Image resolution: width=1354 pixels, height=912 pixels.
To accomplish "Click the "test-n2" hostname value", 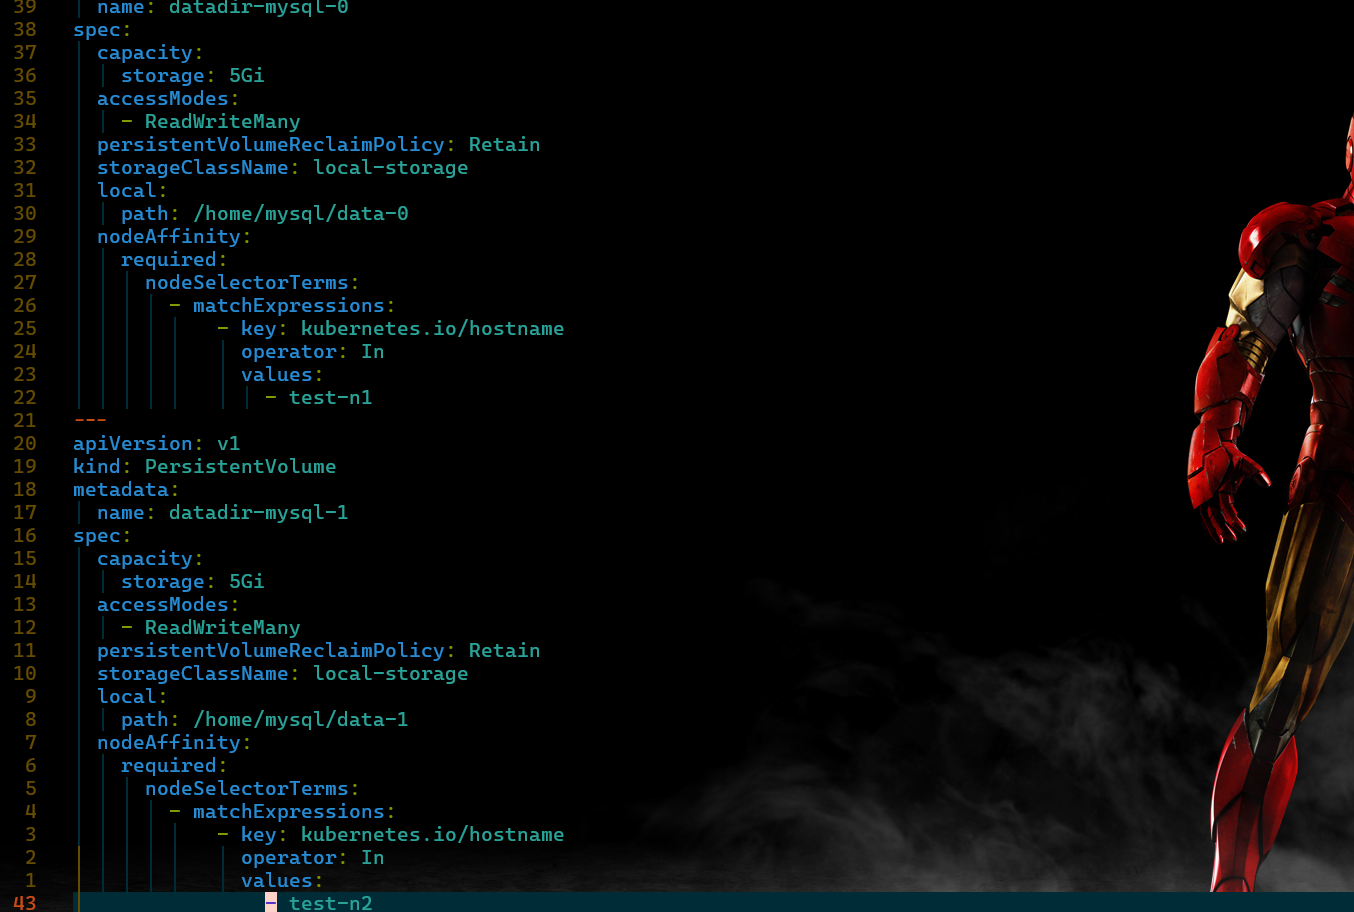I will (331, 902).
